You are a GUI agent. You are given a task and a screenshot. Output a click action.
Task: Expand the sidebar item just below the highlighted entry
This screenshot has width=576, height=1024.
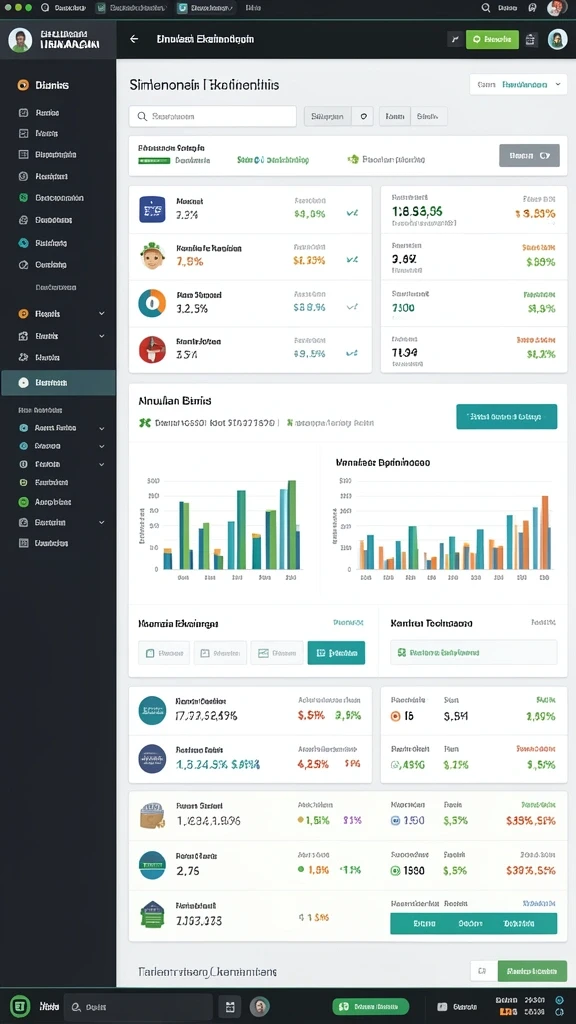[x=61, y=428]
